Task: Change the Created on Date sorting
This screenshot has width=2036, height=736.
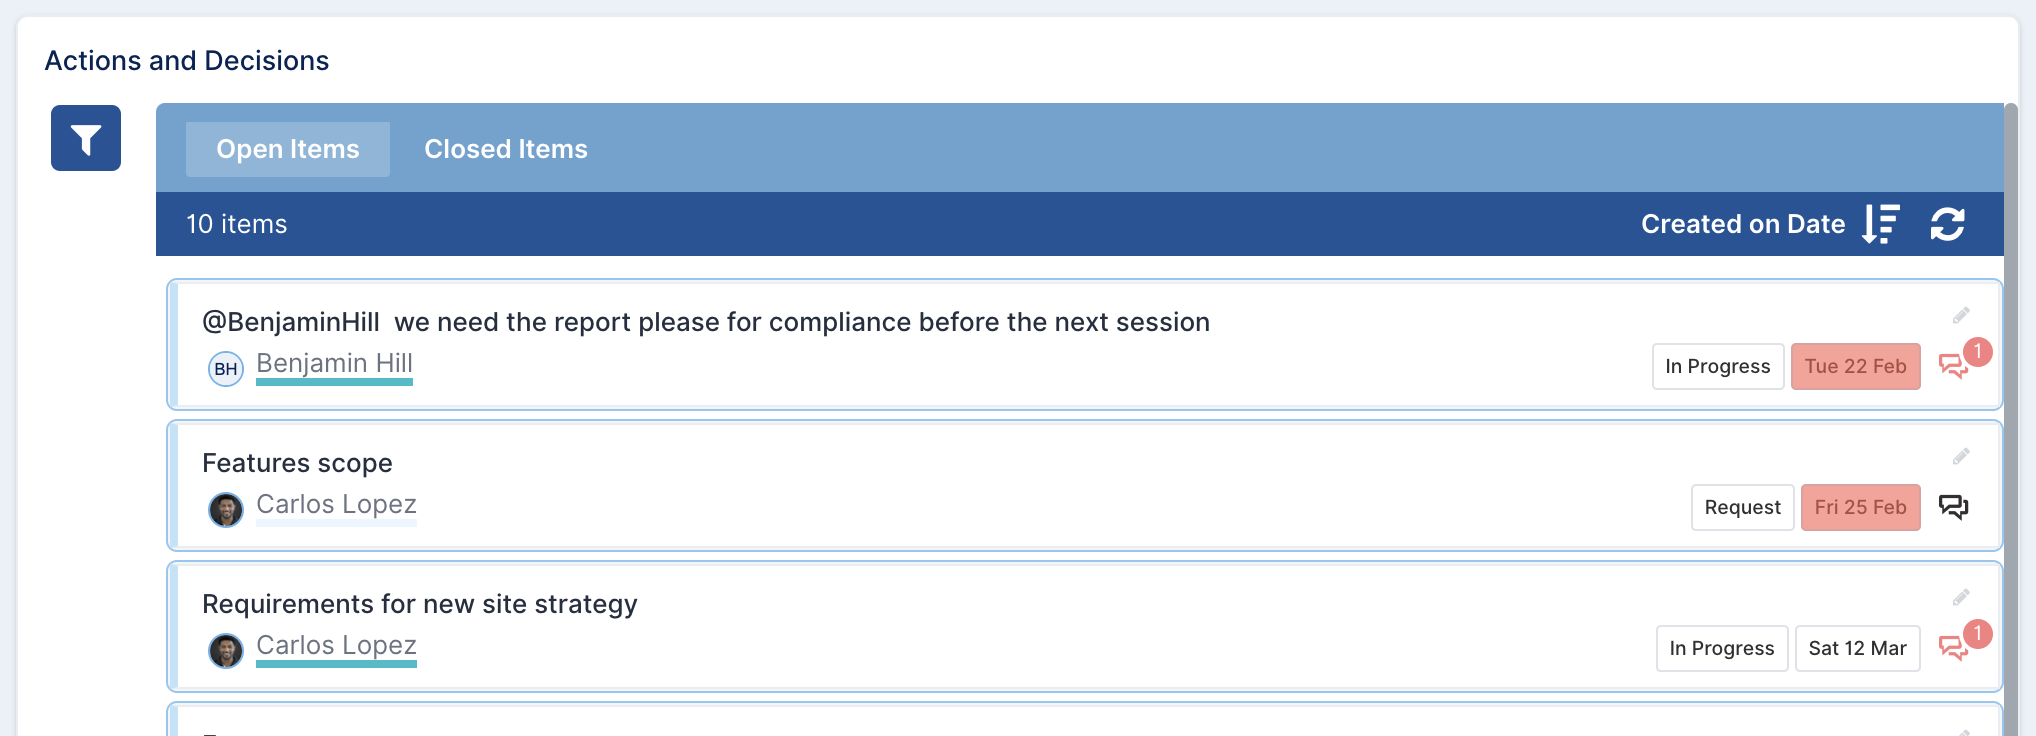Action: point(1743,224)
